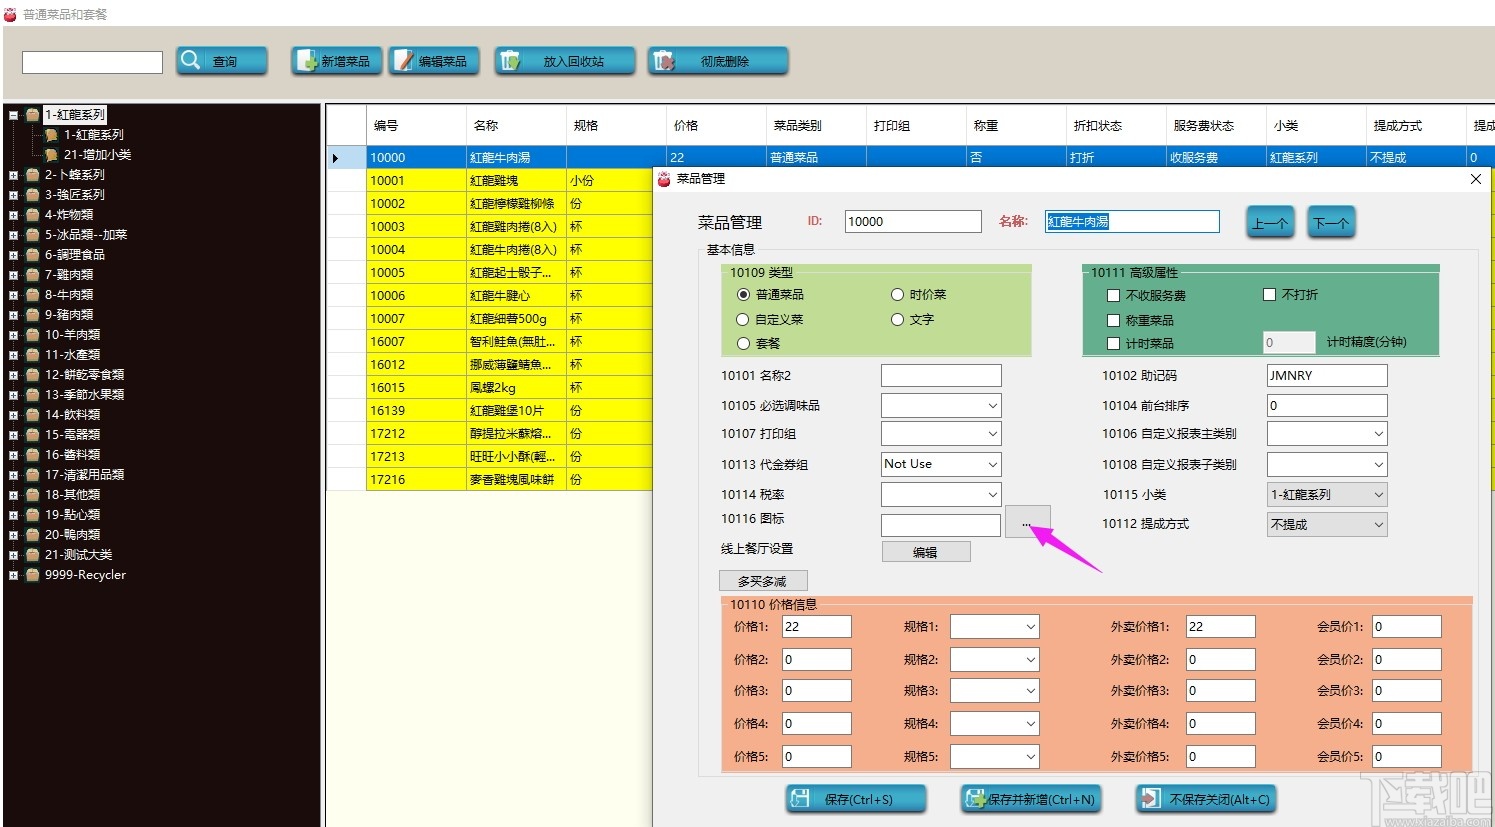Image resolution: width=1495 pixels, height=827 pixels.
Task: Click the 编辑 button for 线上餐厅设置
Action: [926, 552]
